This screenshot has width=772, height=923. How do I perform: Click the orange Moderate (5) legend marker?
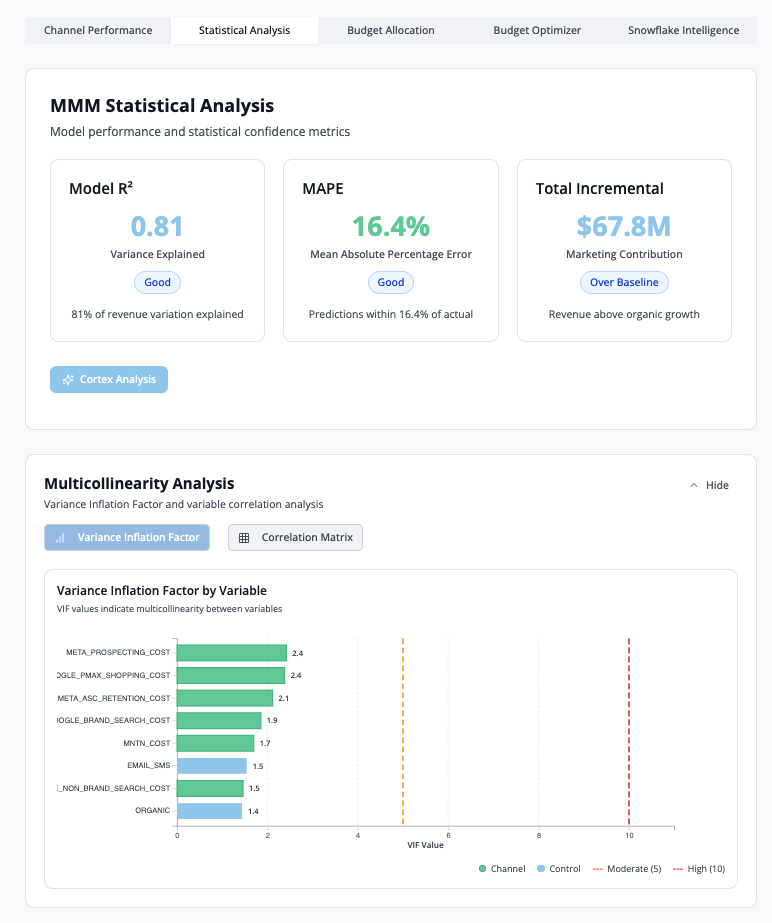tap(600, 869)
